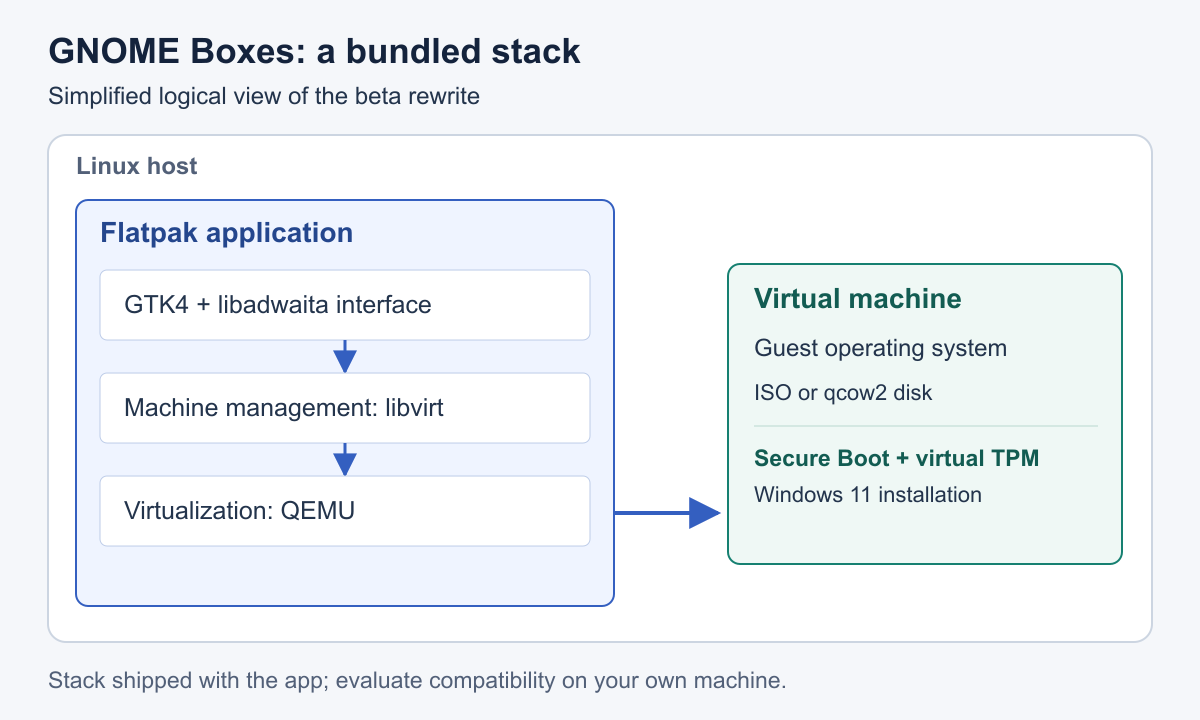Select the 'Linux host' label
Image resolution: width=1200 pixels, height=720 pixels.
coord(137,166)
